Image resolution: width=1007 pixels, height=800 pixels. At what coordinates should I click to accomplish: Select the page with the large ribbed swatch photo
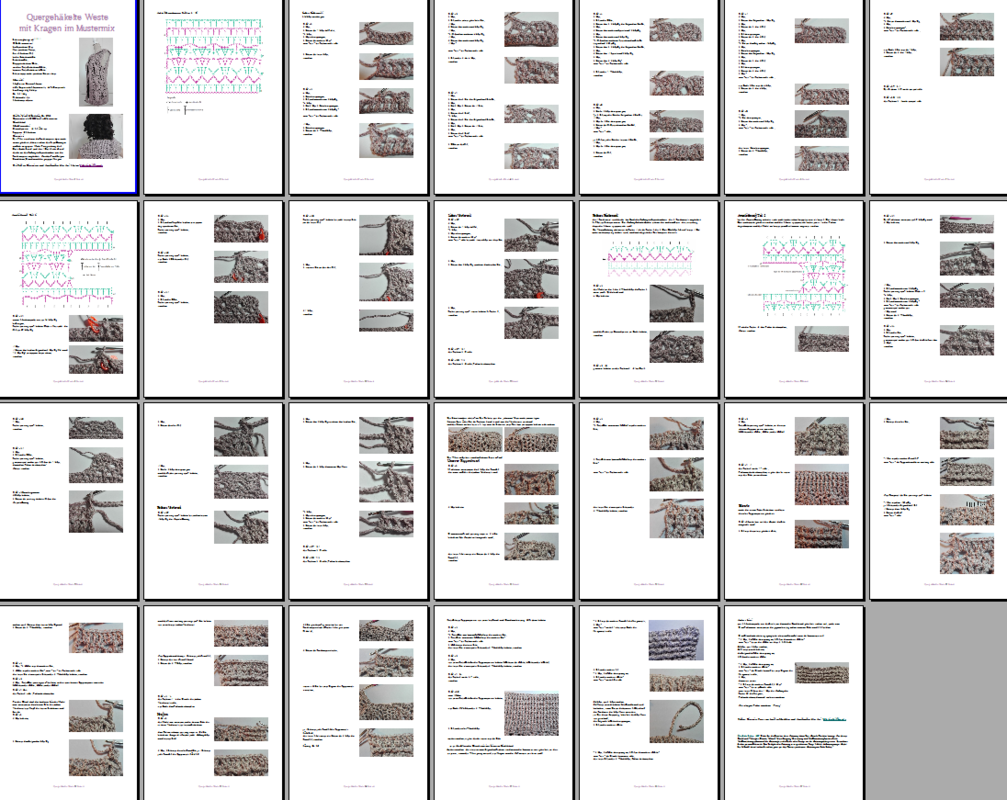(502, 701)
